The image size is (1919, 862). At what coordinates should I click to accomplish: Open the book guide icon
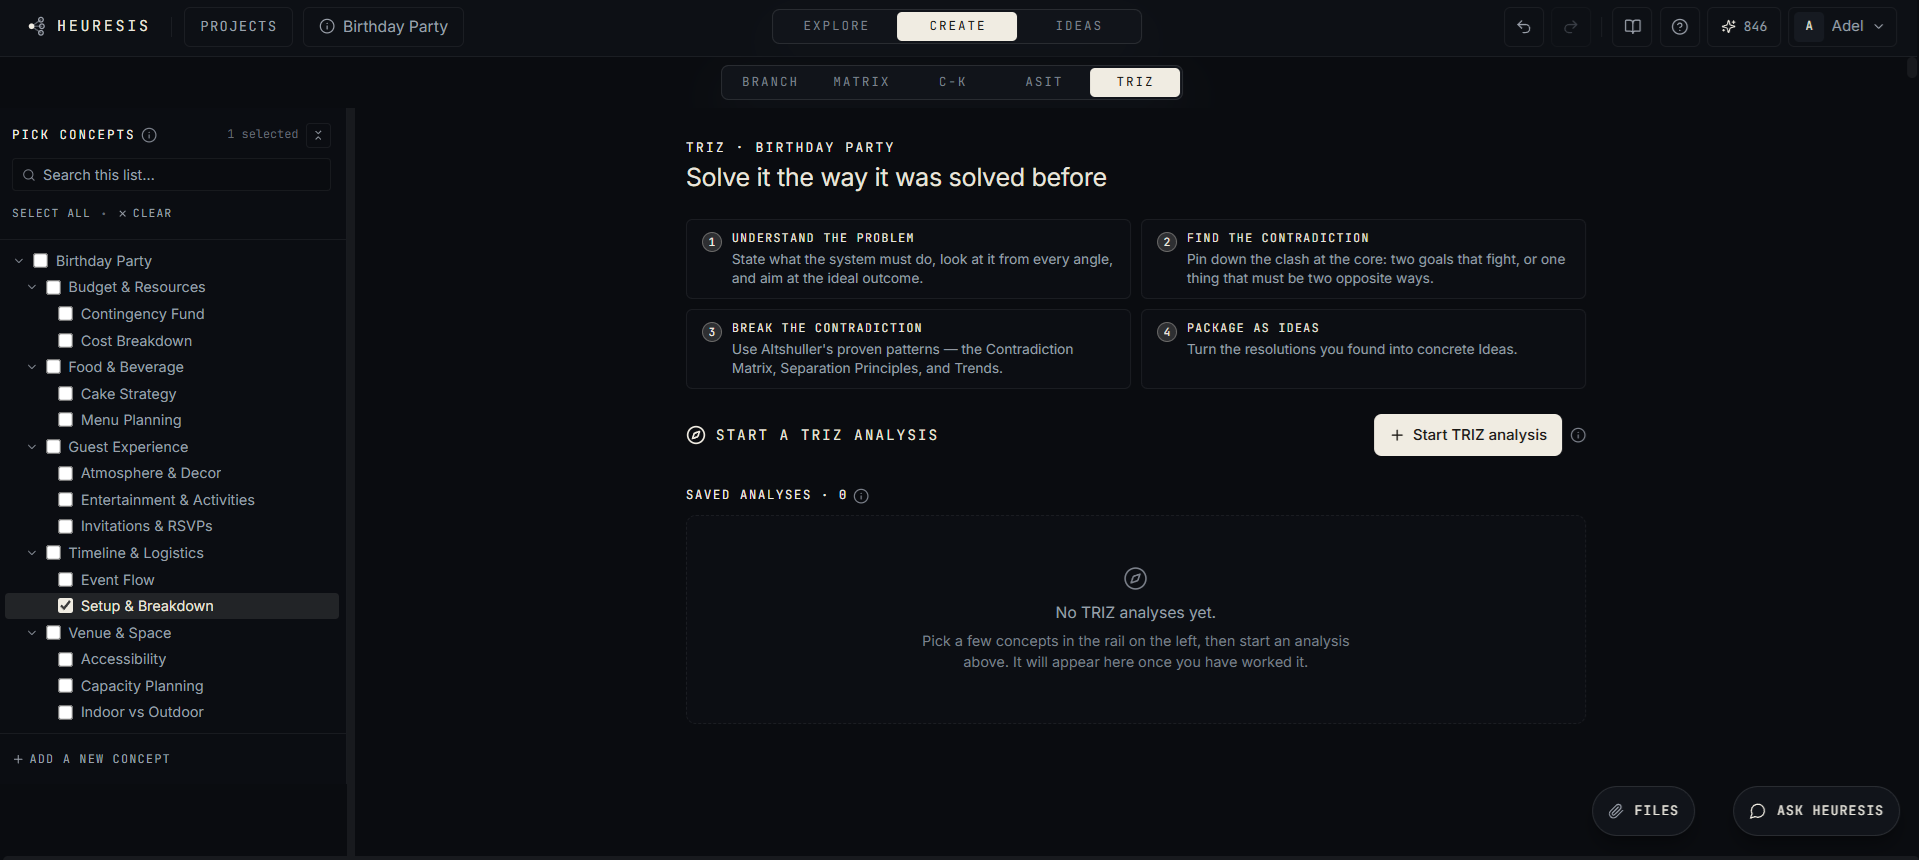click(1632, 27)
